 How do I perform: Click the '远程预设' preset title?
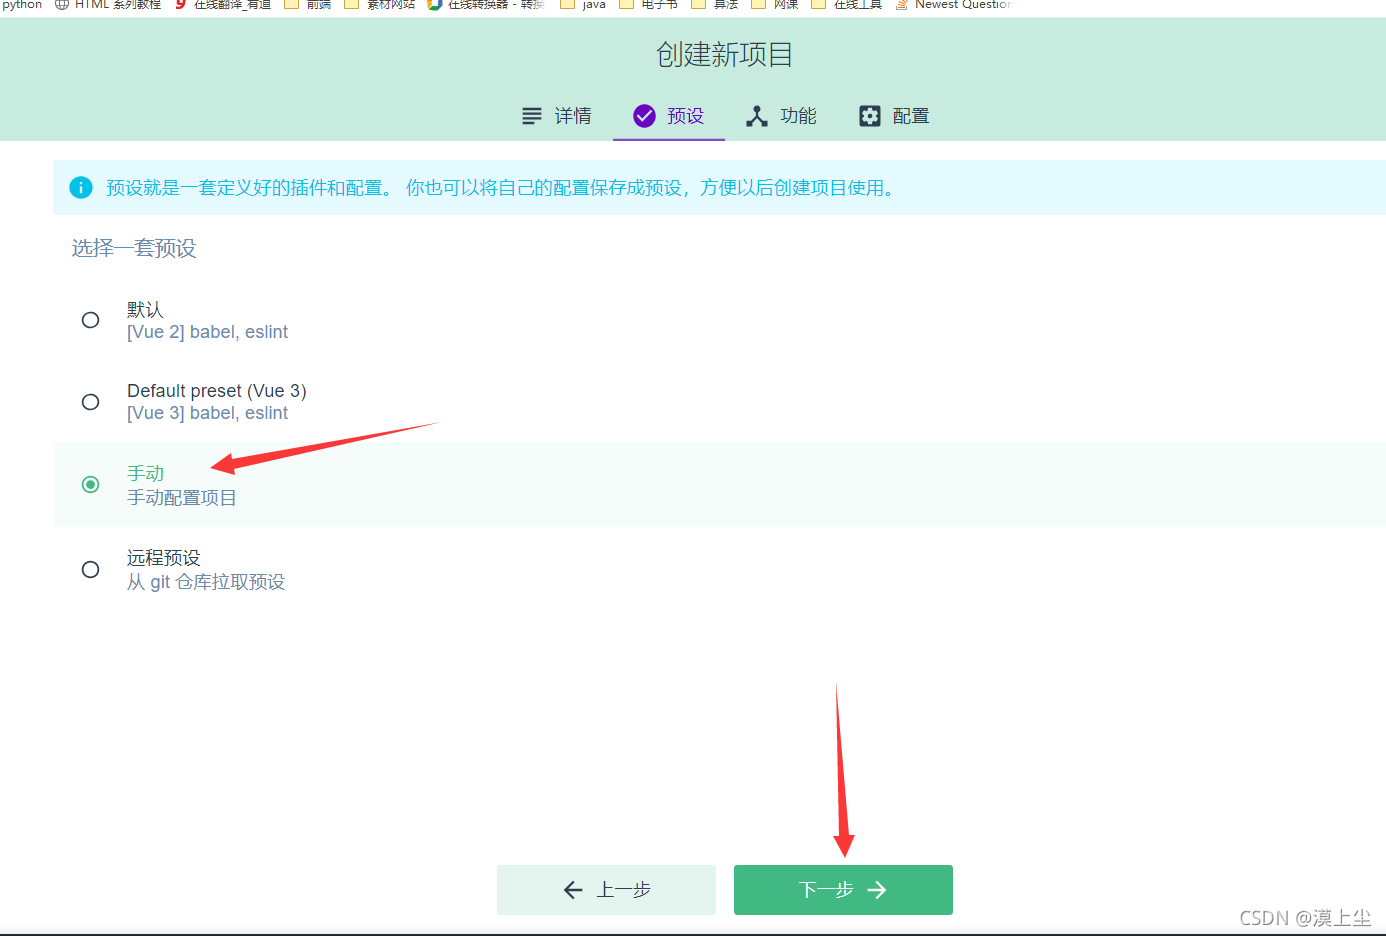[164, 557]
